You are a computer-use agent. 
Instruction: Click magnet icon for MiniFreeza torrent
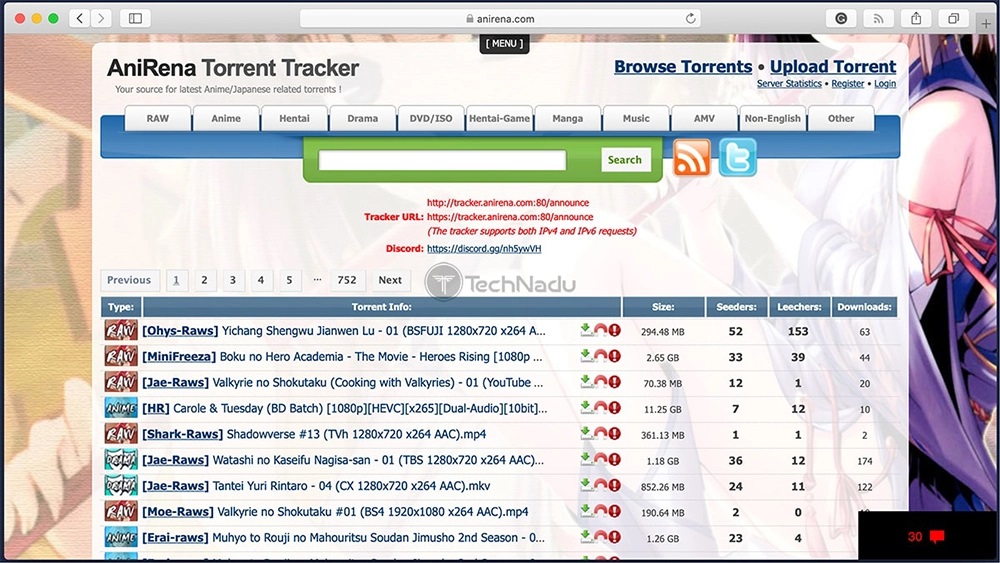tap(600, 356)
